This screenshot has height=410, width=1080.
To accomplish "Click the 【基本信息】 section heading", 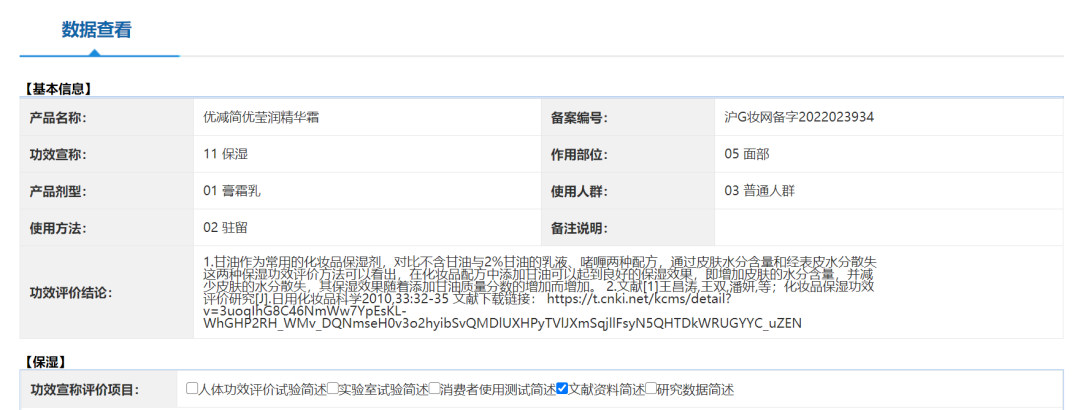I will (62, 88).
